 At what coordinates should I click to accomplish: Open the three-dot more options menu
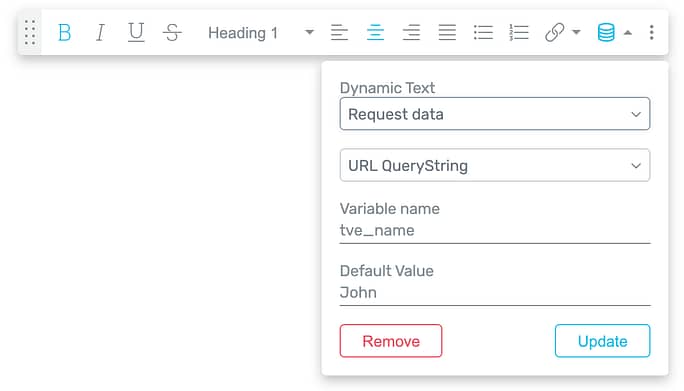click(651, 32)
